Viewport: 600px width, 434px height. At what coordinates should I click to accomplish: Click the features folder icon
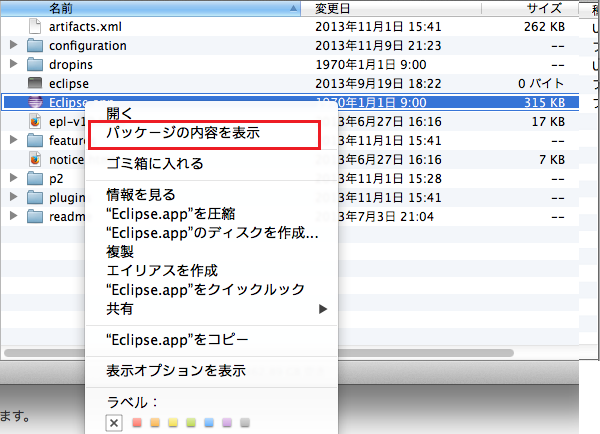35,140
